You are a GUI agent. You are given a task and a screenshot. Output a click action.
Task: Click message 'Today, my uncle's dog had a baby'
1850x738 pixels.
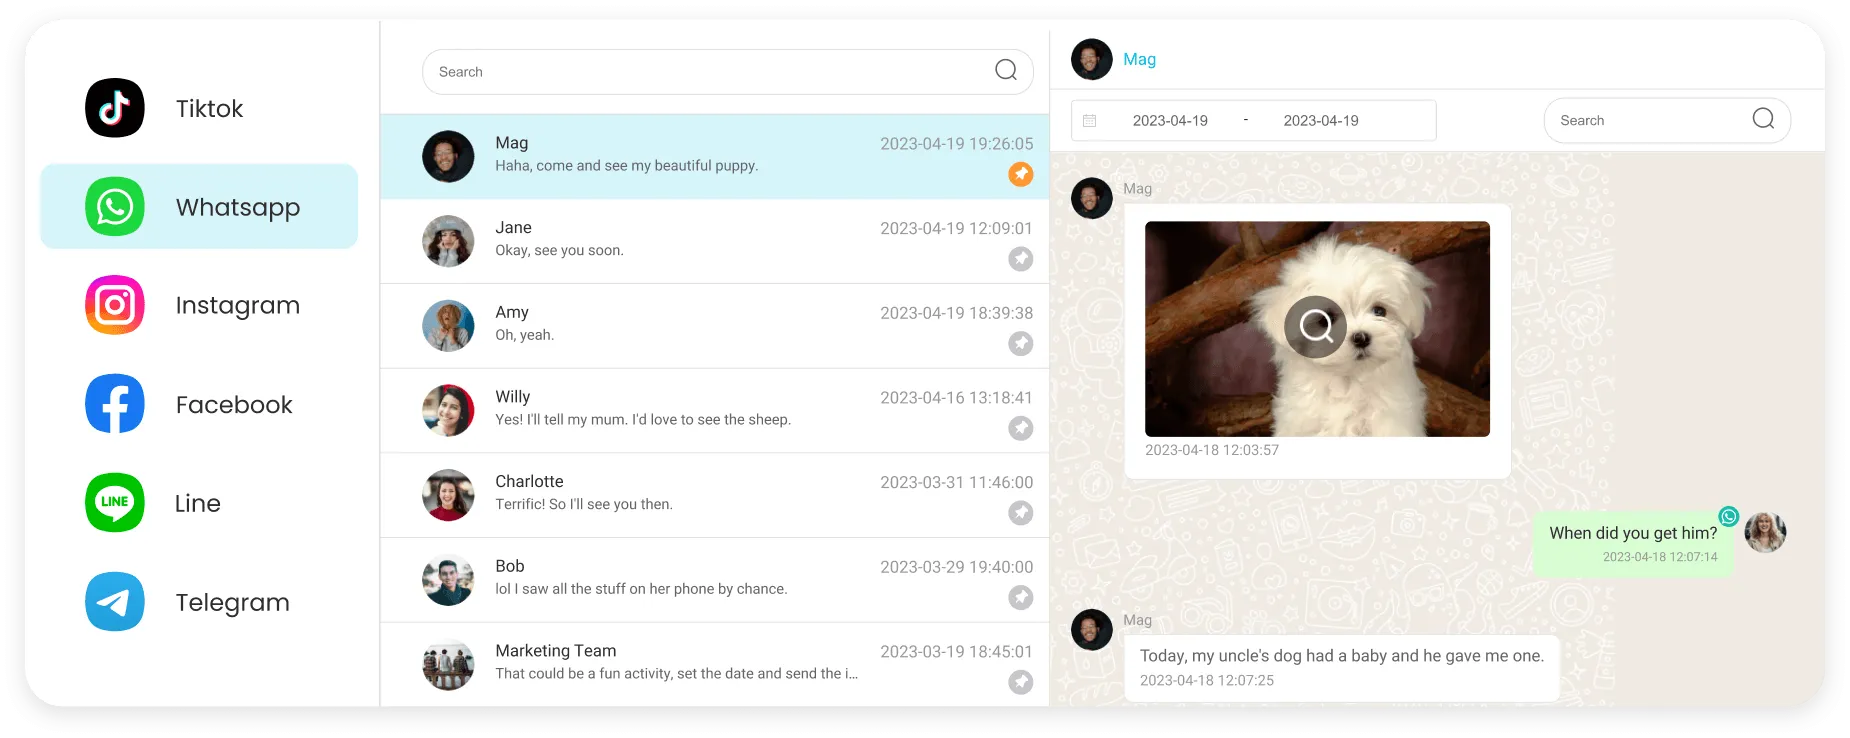click(1341, 667)
